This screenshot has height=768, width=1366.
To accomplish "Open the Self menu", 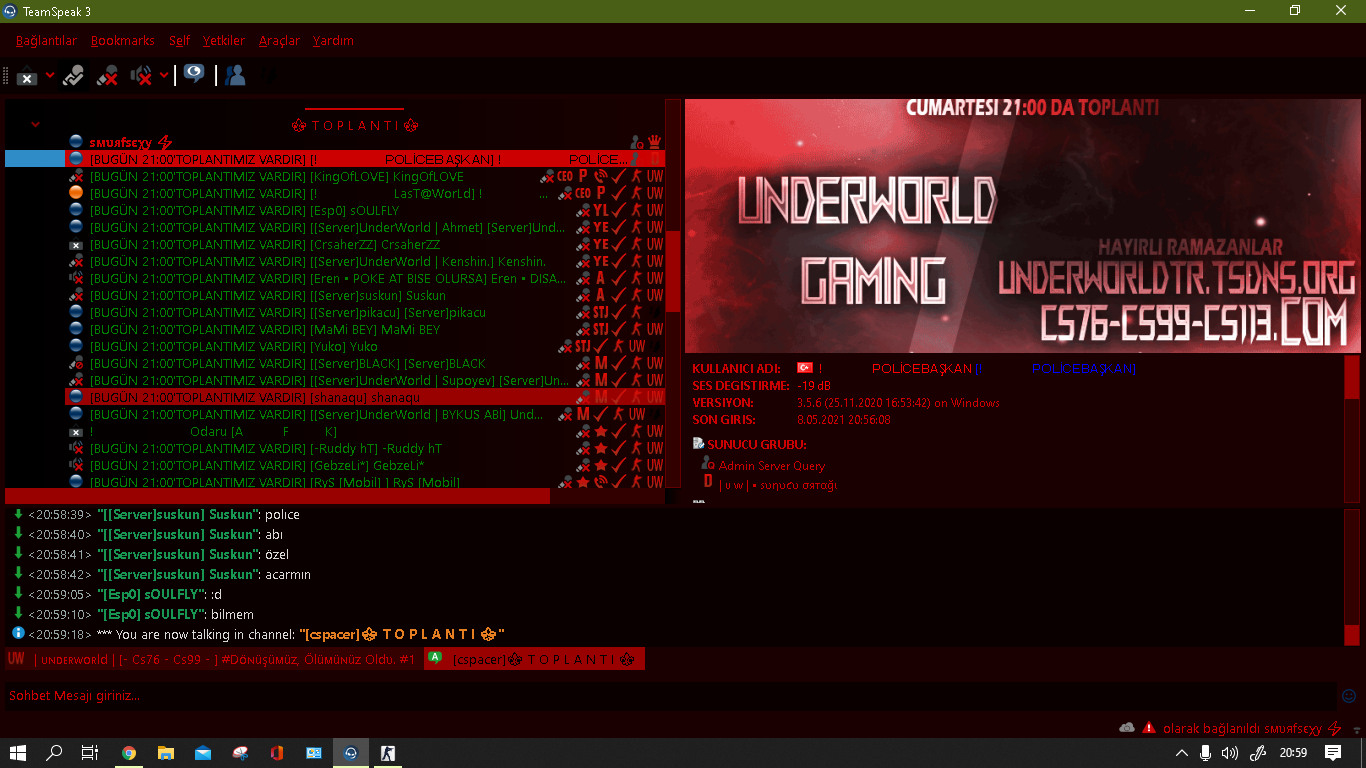I will [179, 41].
